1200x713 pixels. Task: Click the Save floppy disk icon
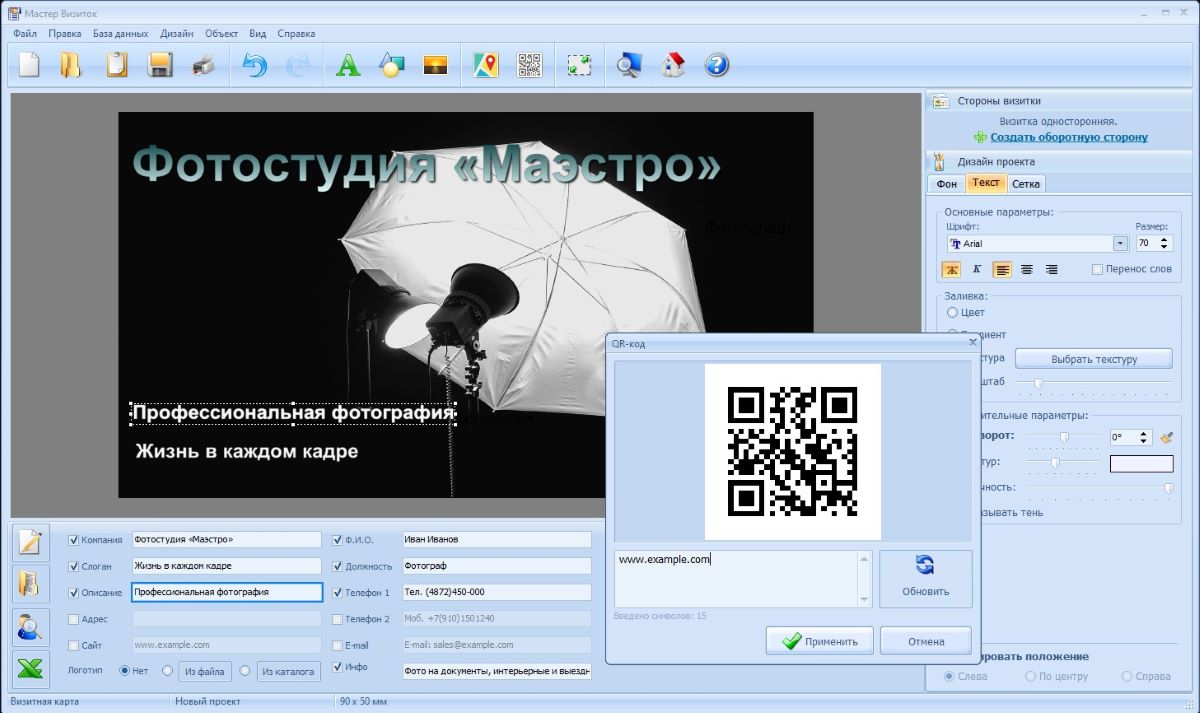tap(160, 66)
